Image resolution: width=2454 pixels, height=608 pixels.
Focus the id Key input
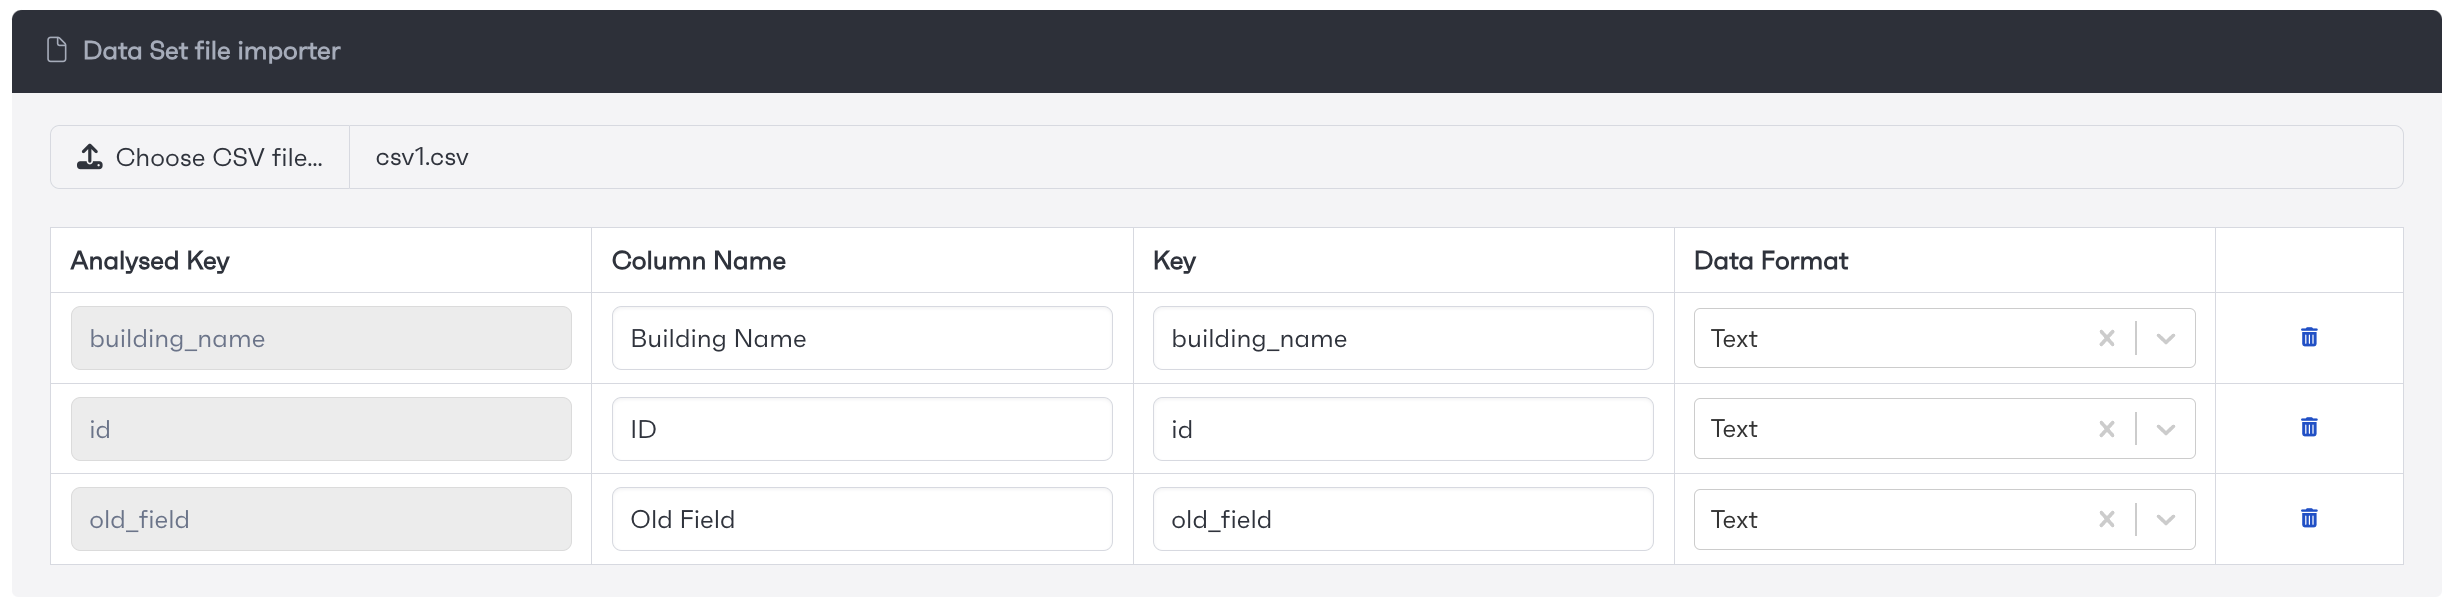(1403, 429)
